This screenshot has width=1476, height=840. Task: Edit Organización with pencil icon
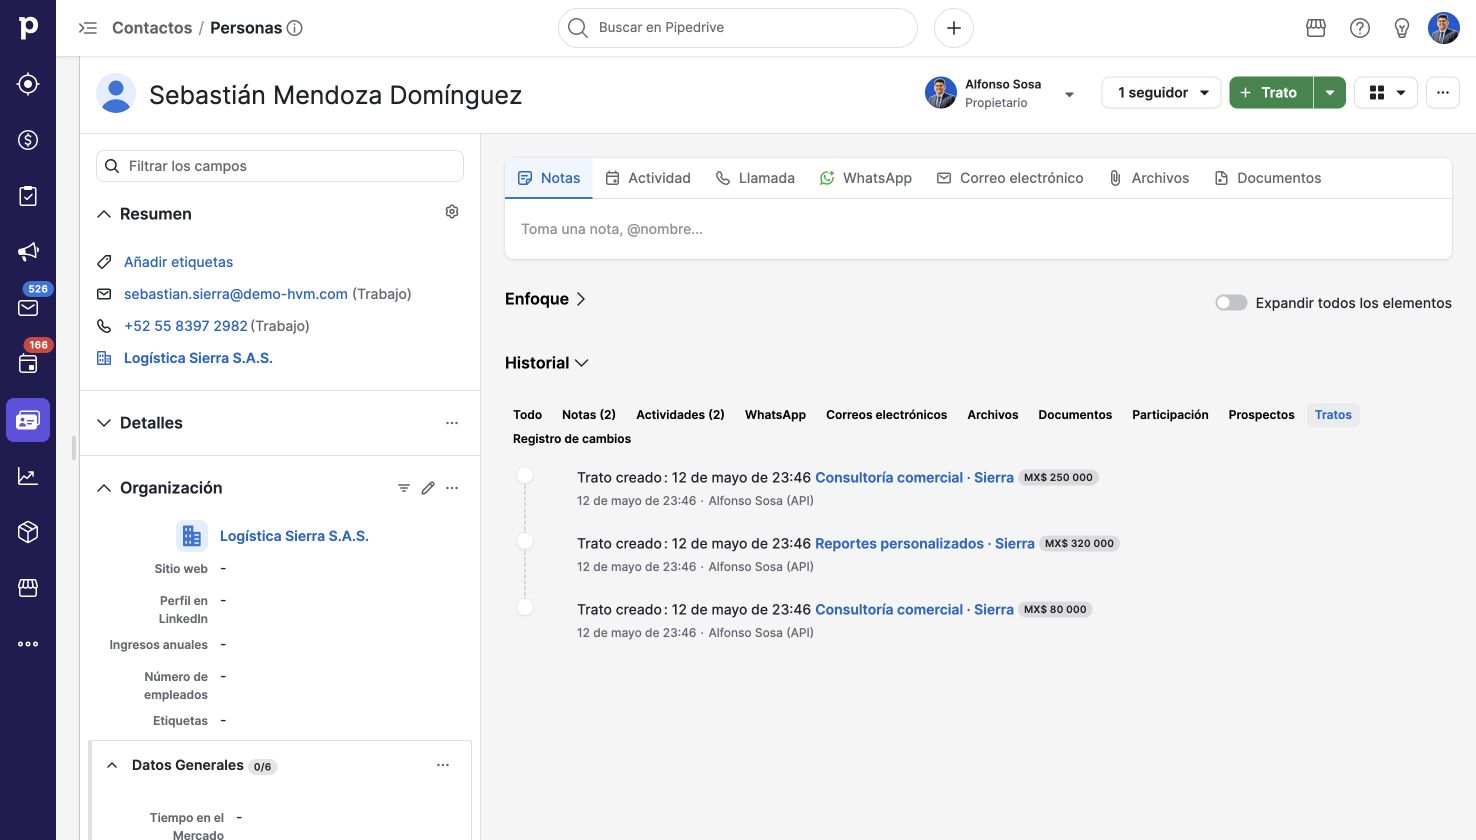(428, 488)
